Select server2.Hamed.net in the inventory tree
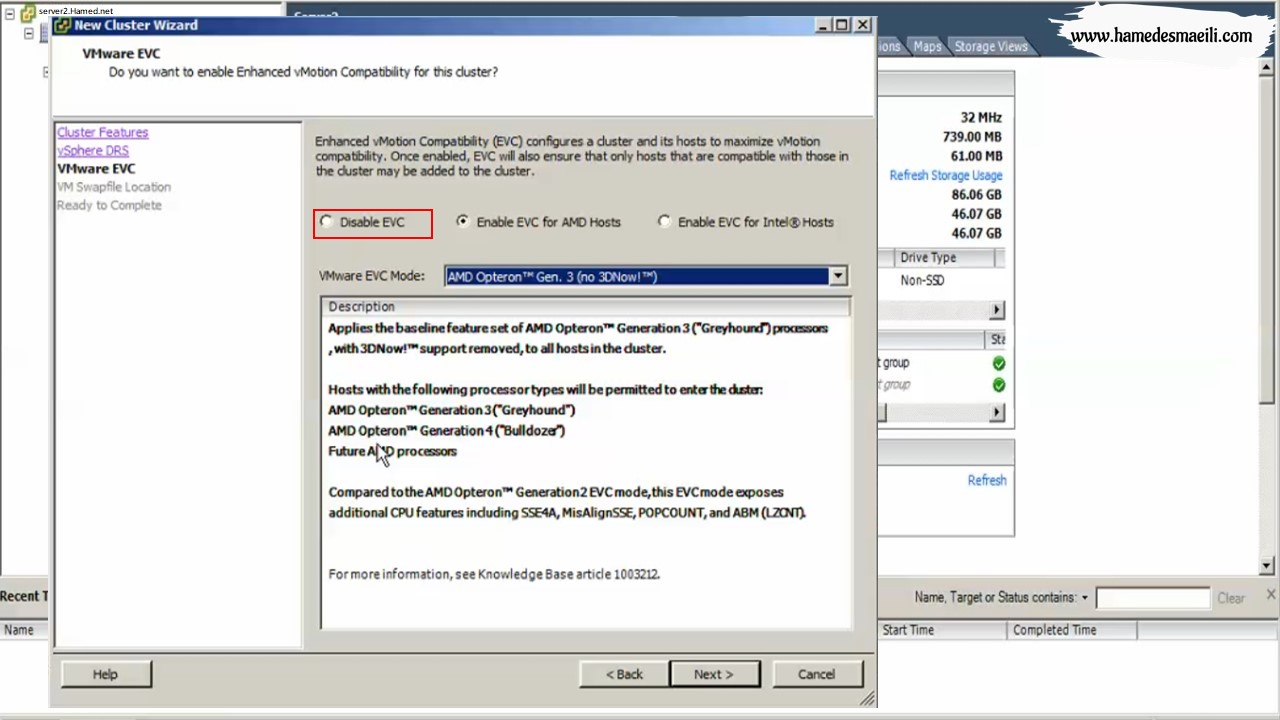Image resolution: width=1280 pixels, height=720 pixels. (76, 11)
